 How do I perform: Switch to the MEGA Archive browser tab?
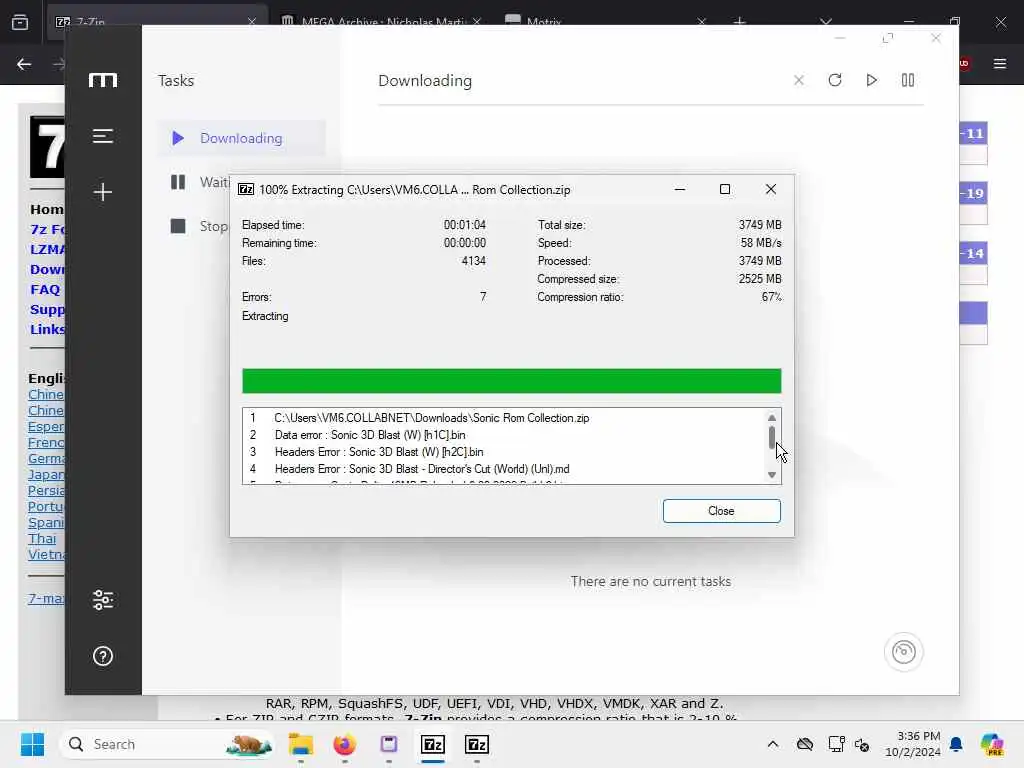coord(383,22)
